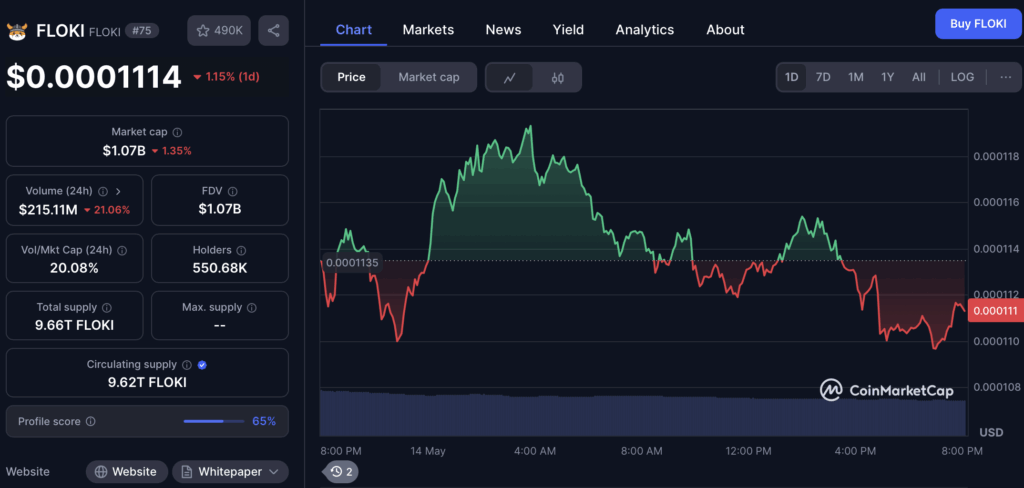Screen dimensions: 1024x488
Task: Click the 1.15% (1d) price change
Action: (x=227, y=77)
